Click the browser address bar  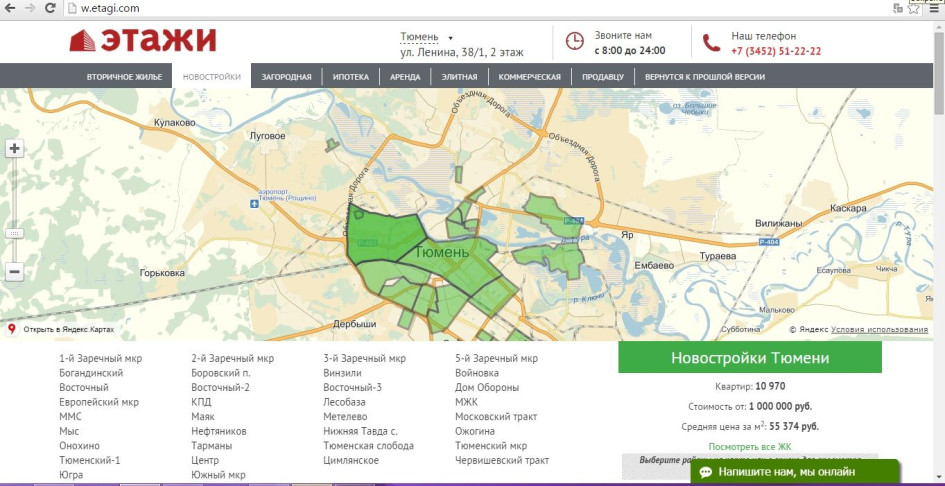pos(476,8)
